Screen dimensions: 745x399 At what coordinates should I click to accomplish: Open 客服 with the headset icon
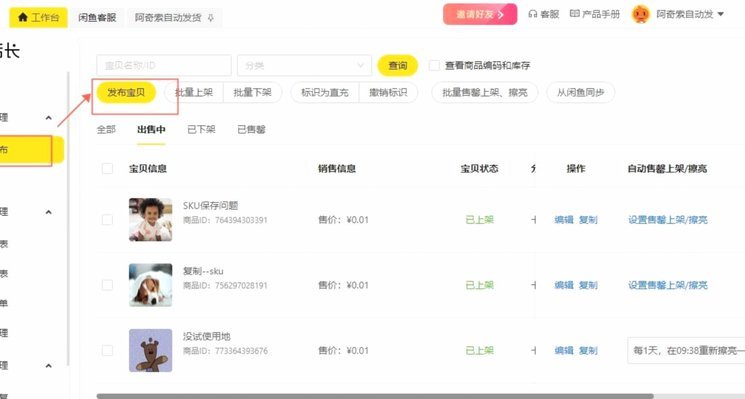pyautogui.click(x=544, y=14)
